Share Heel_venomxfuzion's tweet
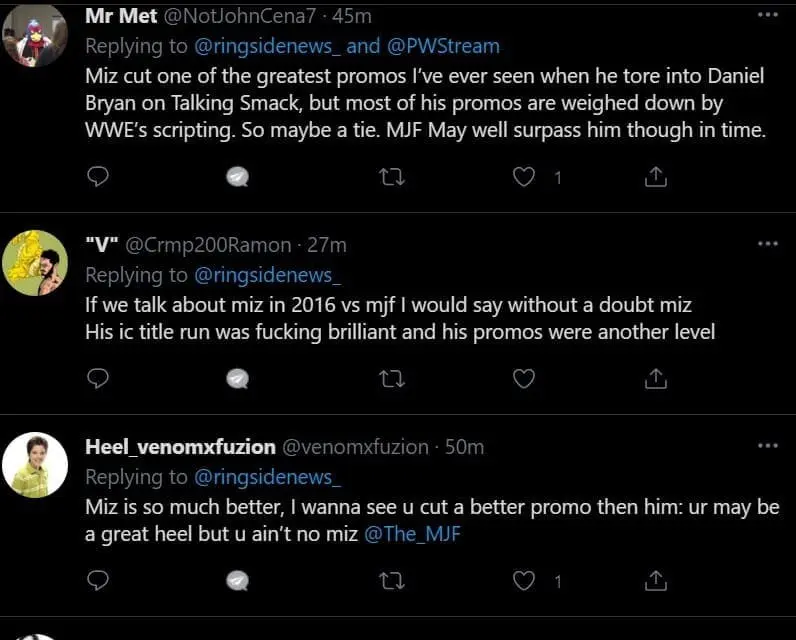796x640 pixels. point(656,580)
